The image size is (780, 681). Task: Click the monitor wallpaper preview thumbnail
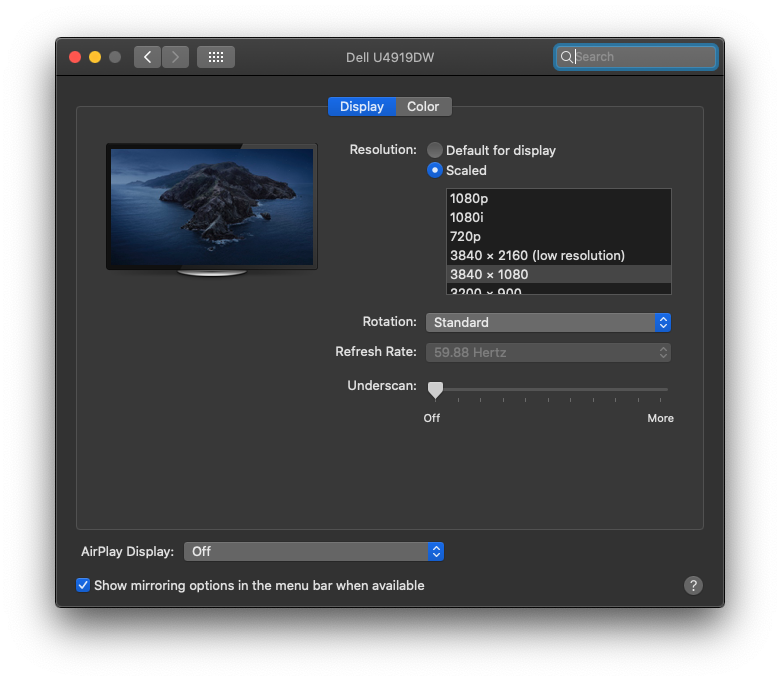pos(212,207)
